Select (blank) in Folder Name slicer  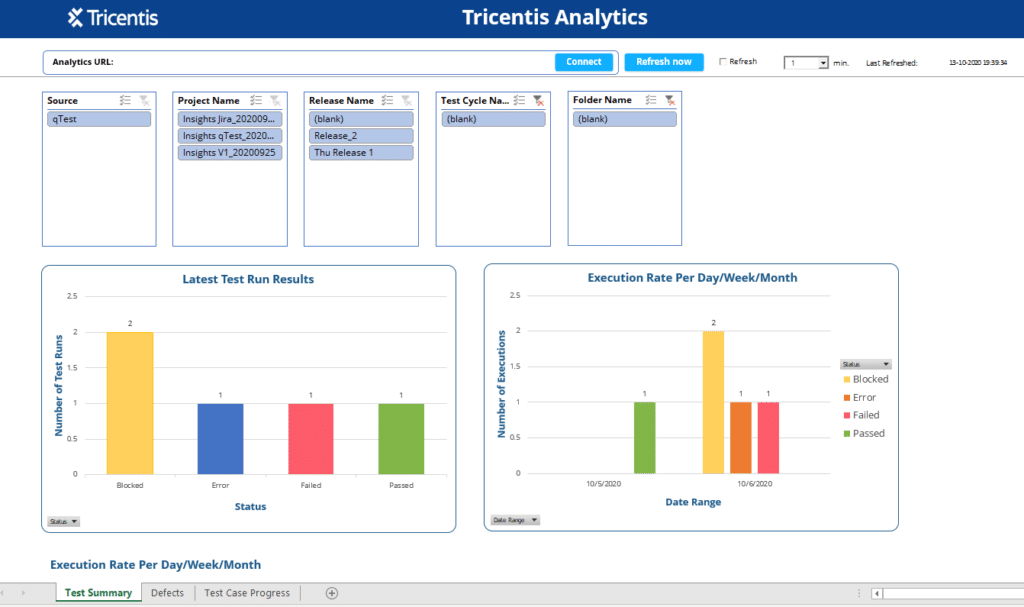pyautogui.click(x=625, y=119)
